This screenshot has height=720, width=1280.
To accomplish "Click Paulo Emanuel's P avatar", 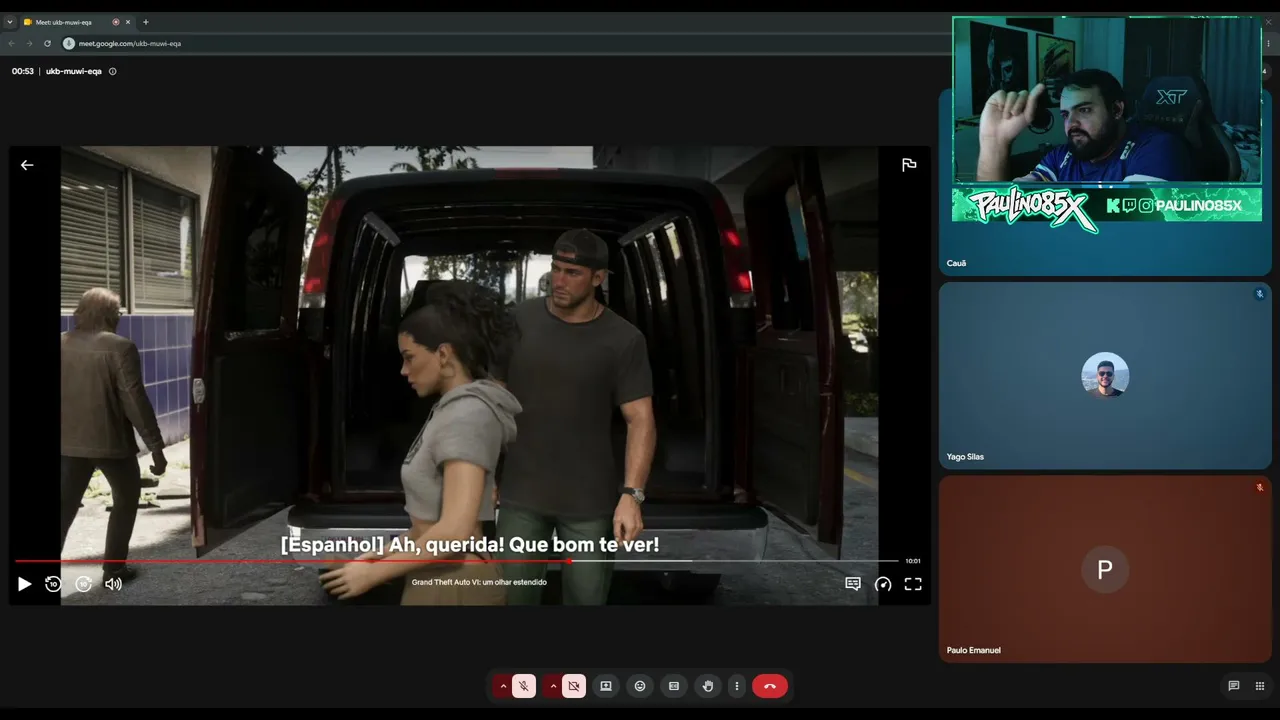I will [1105, 569].
